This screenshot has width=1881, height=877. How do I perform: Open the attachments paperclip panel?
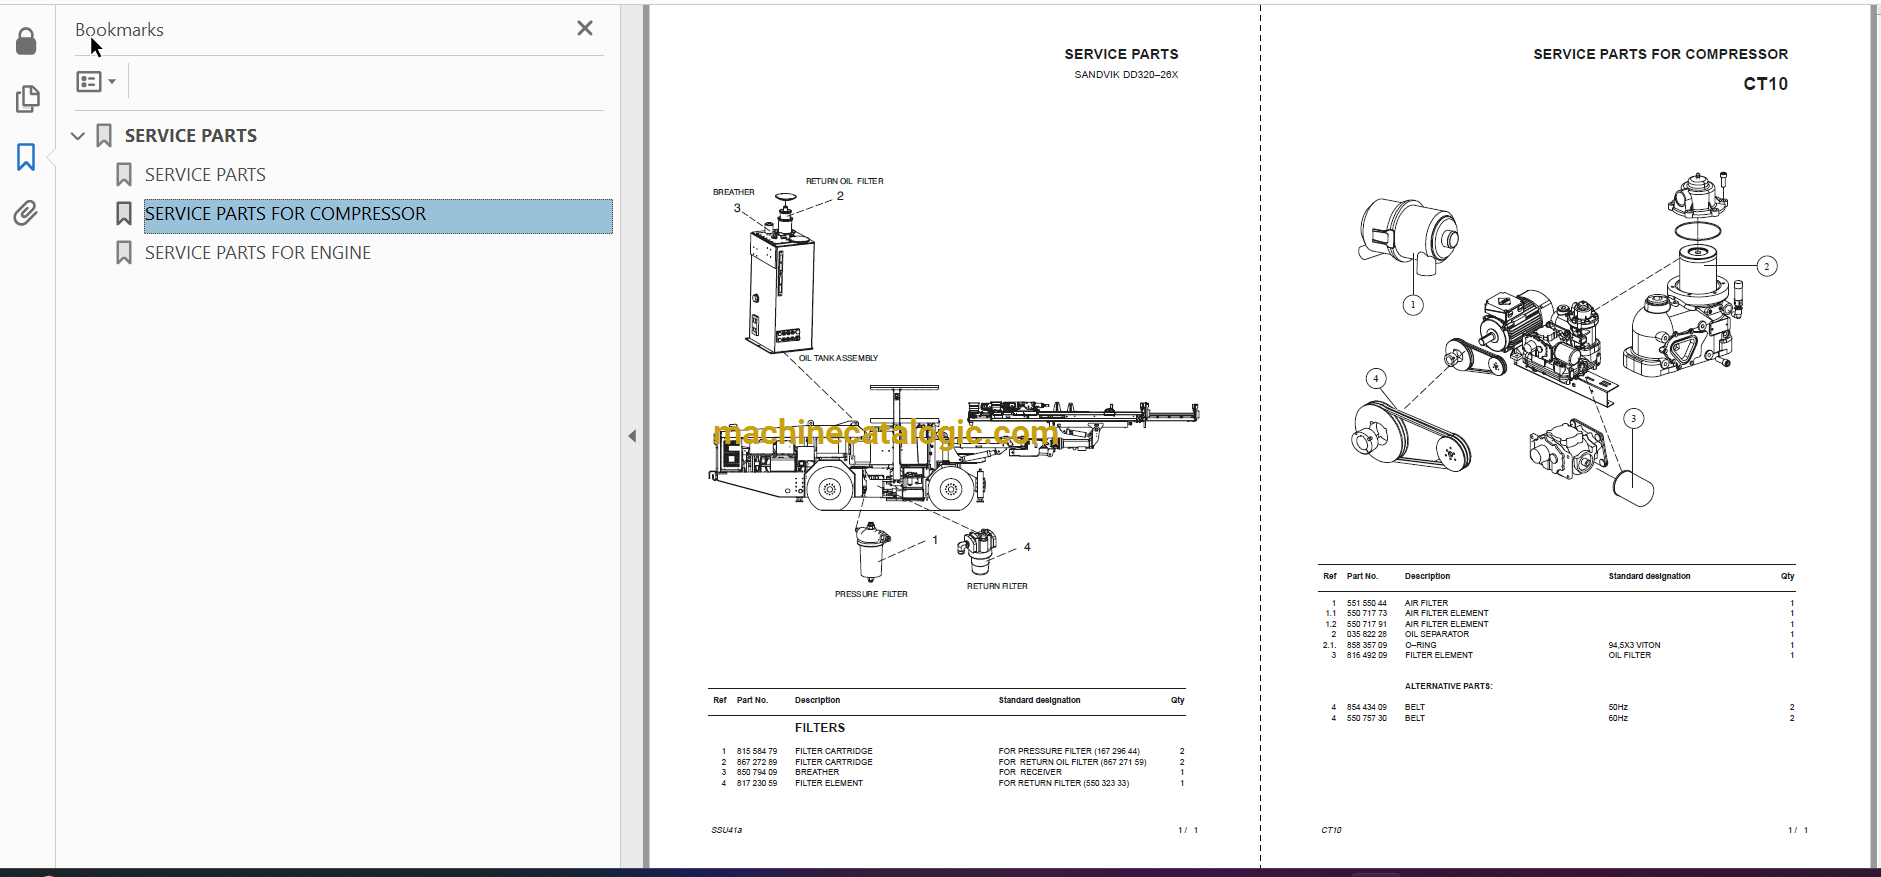(26, 213)
